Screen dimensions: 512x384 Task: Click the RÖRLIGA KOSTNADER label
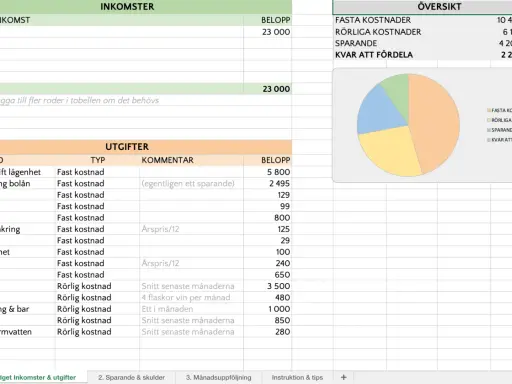point(378,32)
